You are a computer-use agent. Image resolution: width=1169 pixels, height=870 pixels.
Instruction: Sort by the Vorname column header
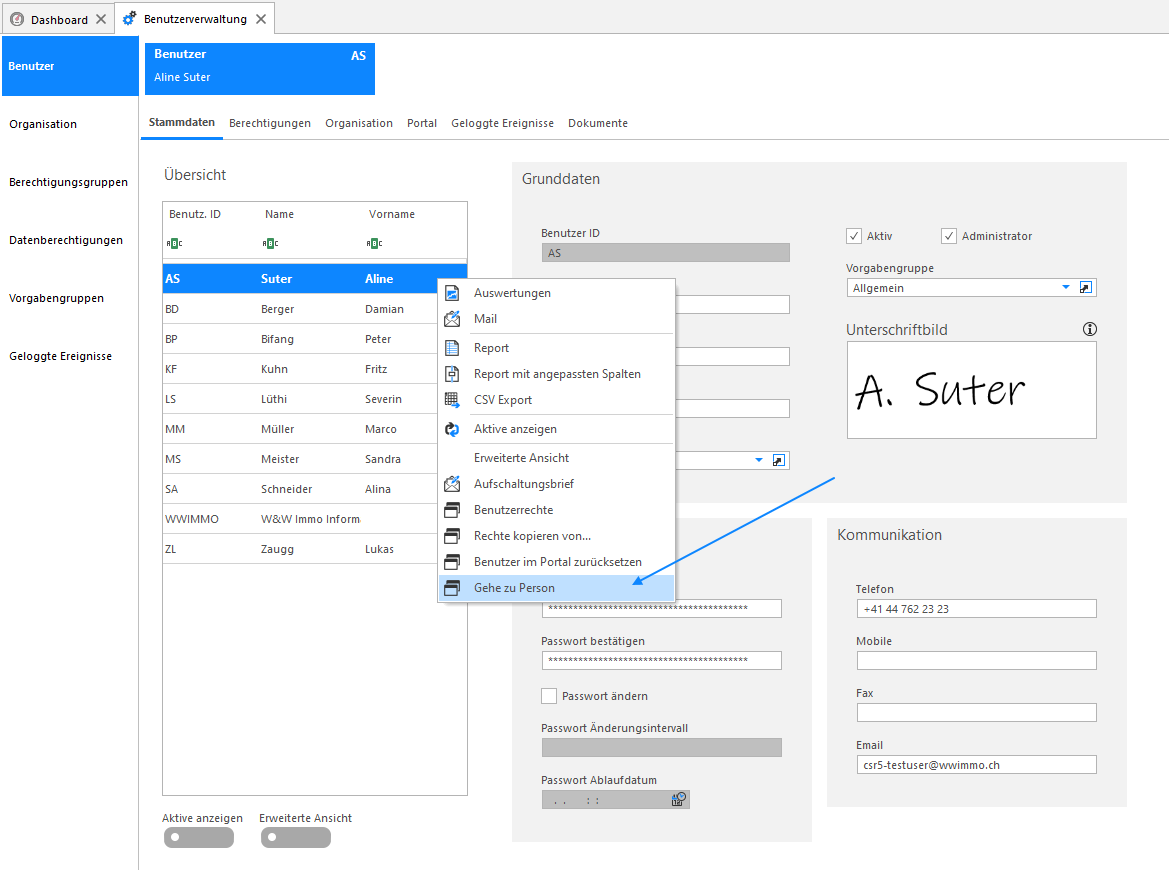tap(391, 214)
